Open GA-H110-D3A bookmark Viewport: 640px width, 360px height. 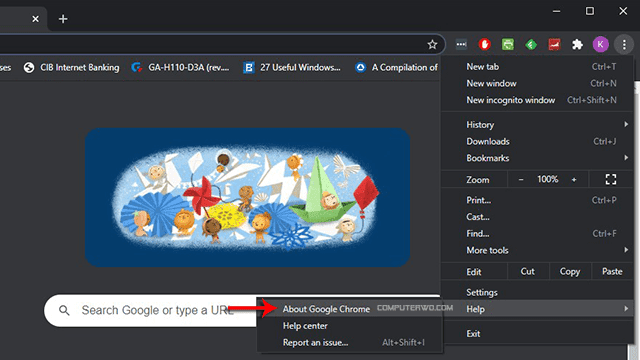pyautogui.click(x=180, y=67)
